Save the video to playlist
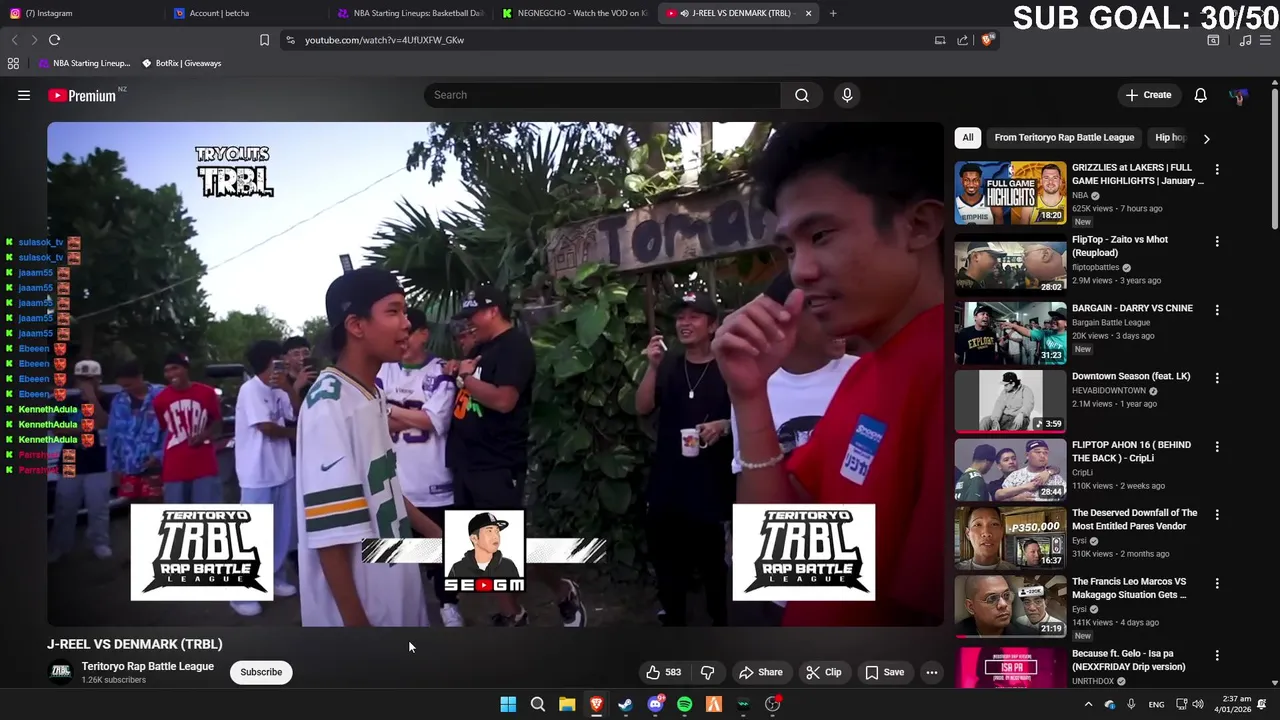The image size is (1280, 720). tap(885, 672)
